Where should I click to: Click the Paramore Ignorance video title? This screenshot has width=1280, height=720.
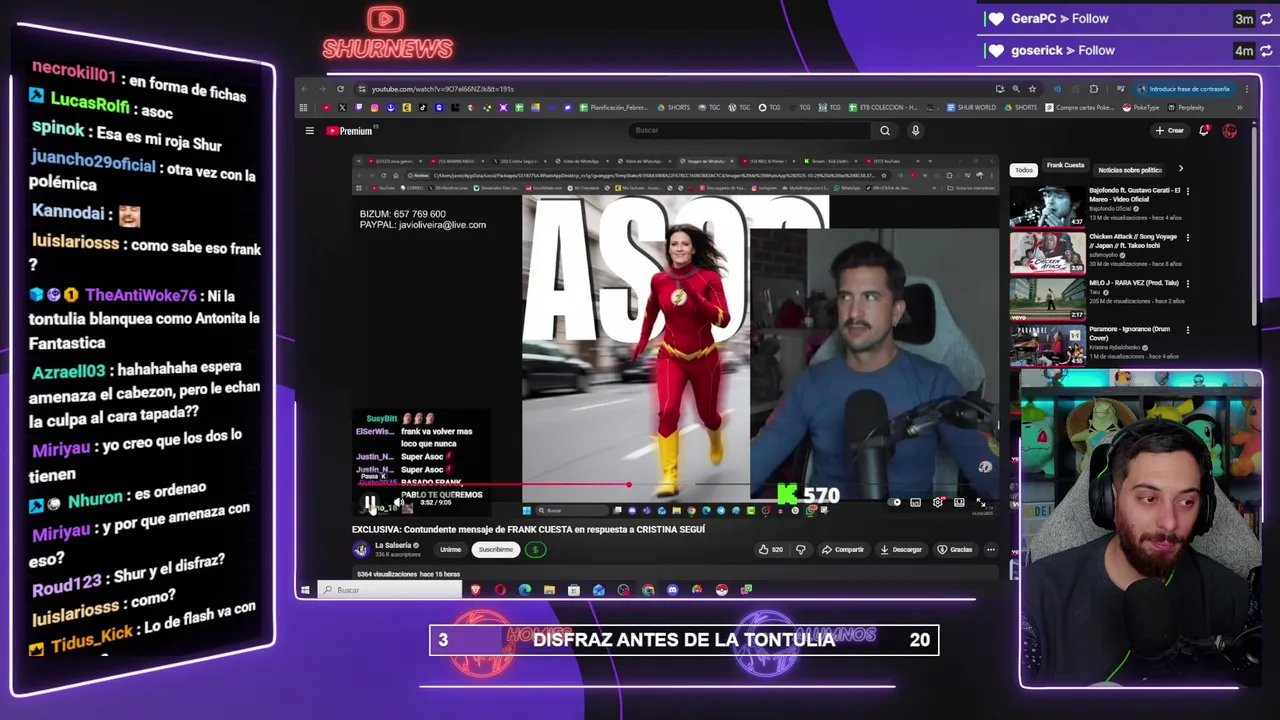click(x=1129, y=333)
